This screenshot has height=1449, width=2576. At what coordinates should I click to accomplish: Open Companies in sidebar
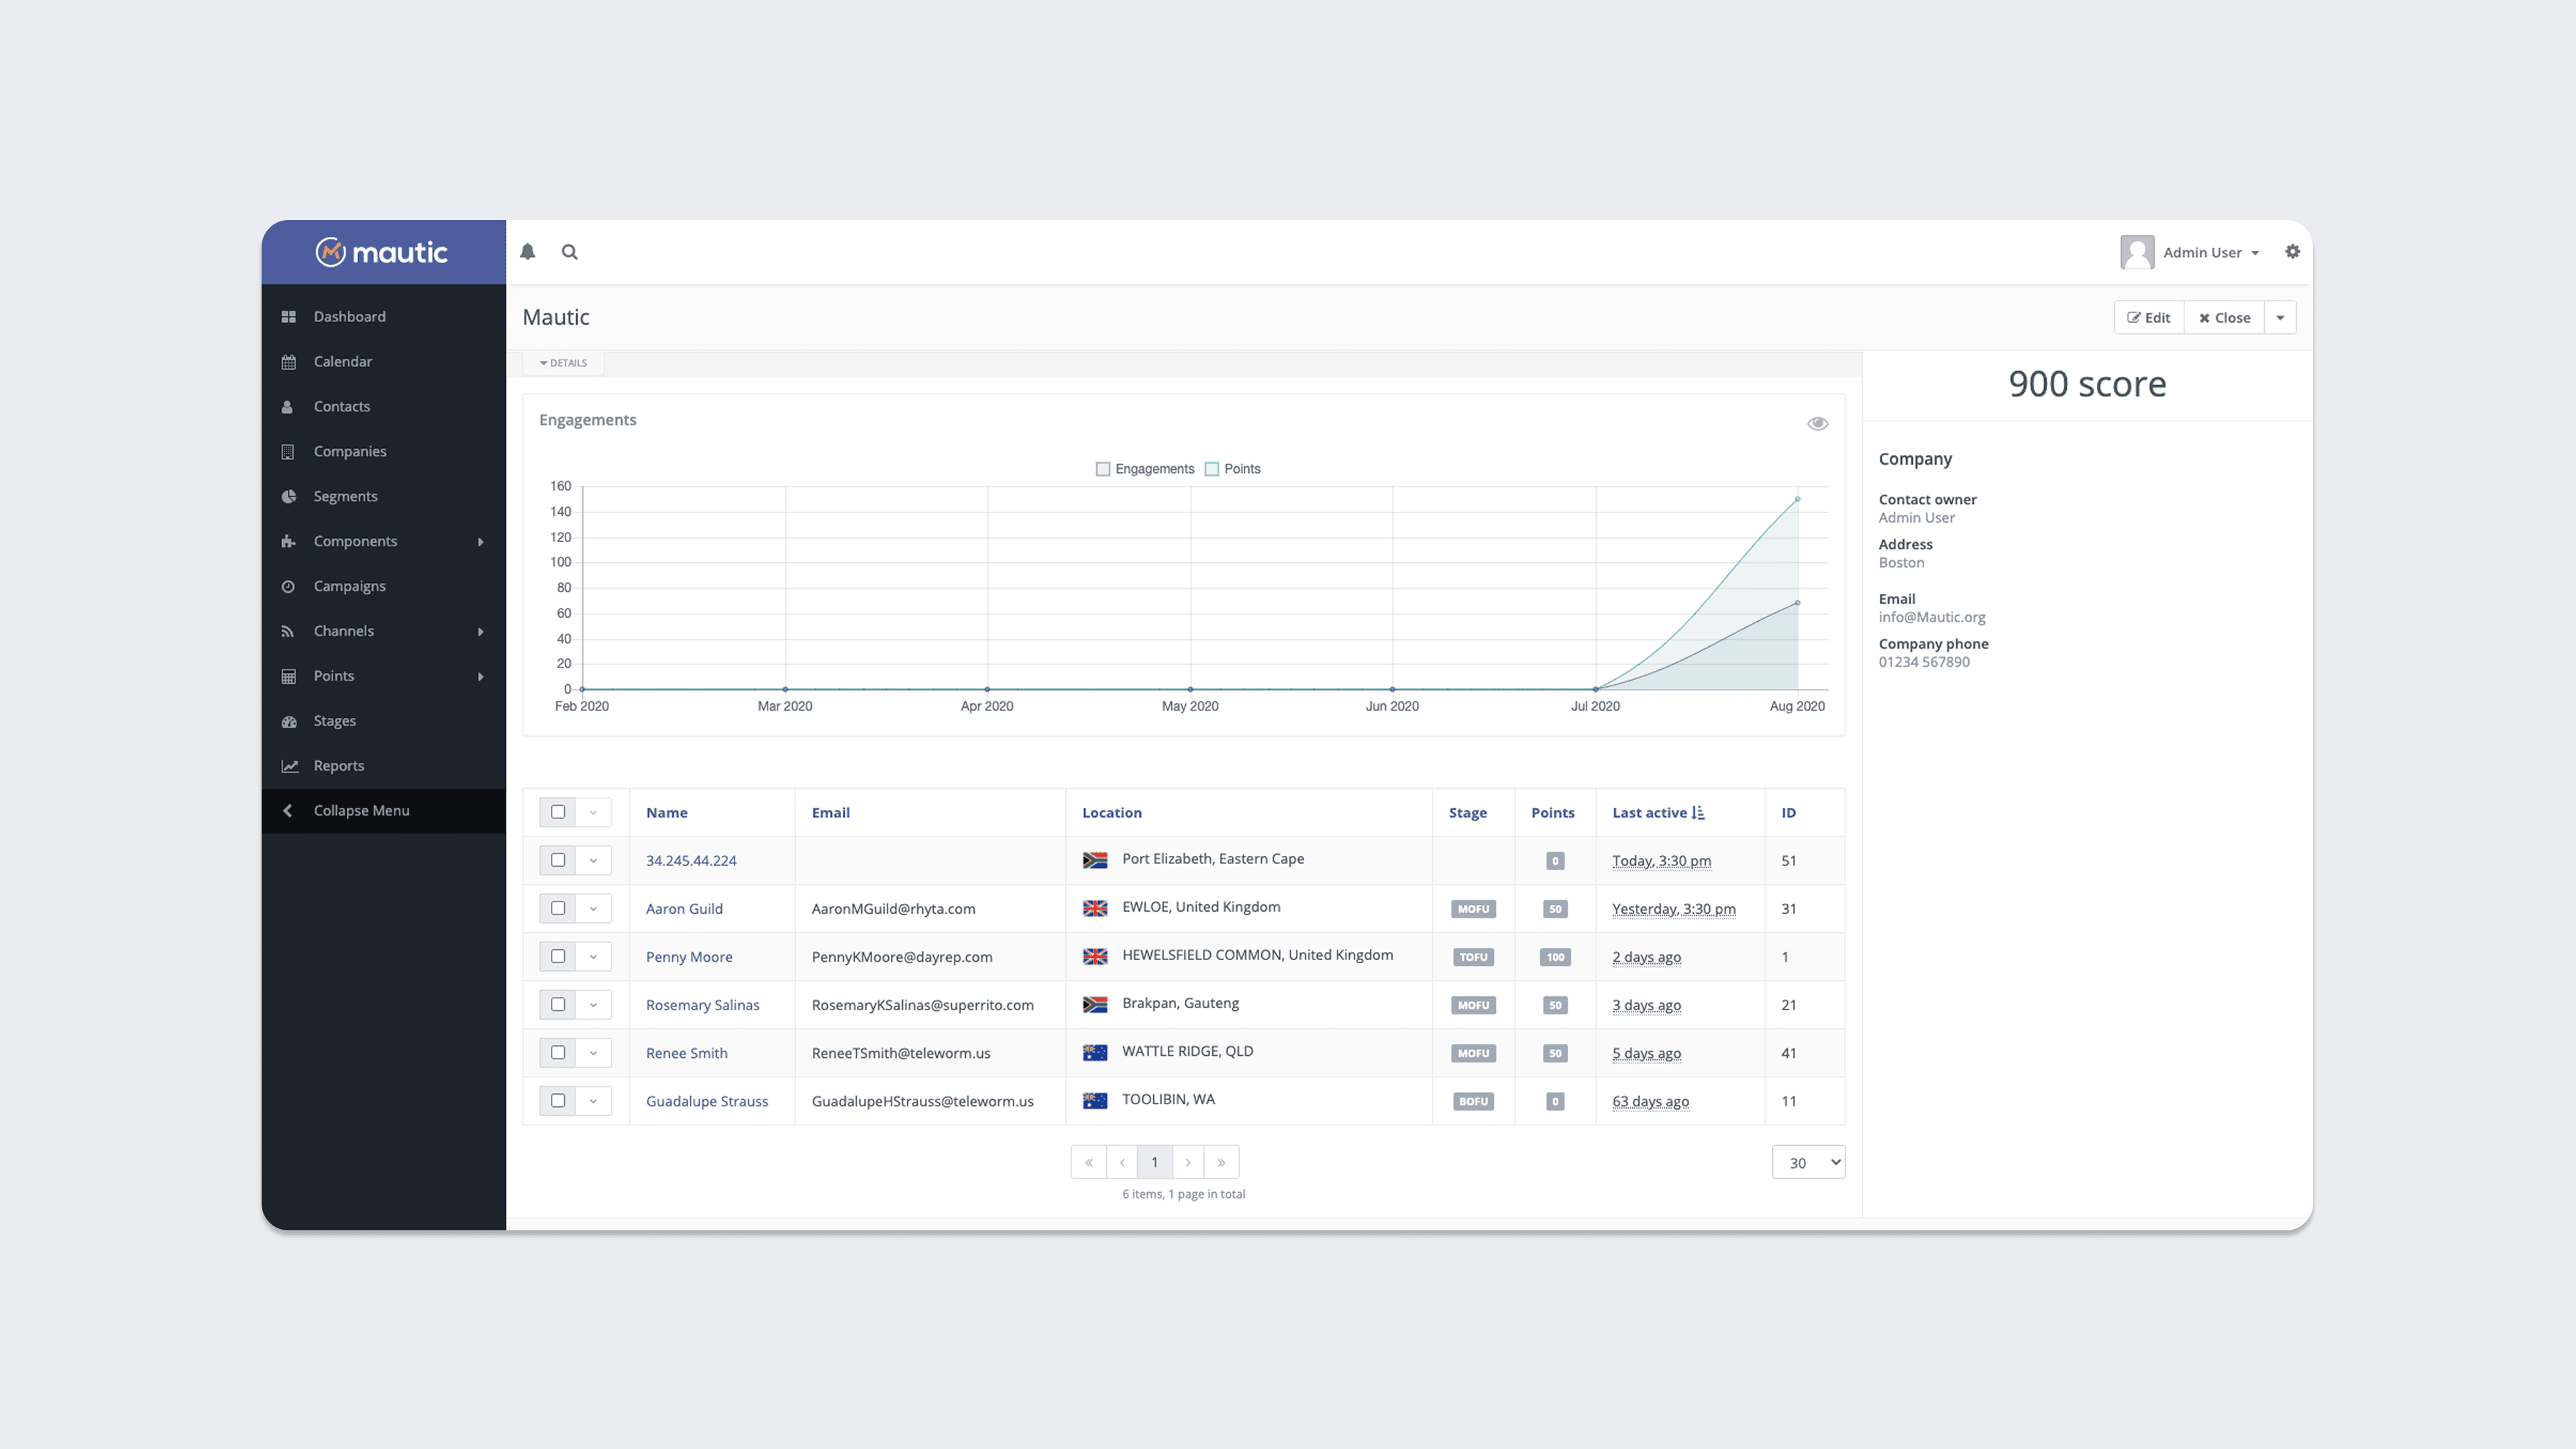[383, 452]
